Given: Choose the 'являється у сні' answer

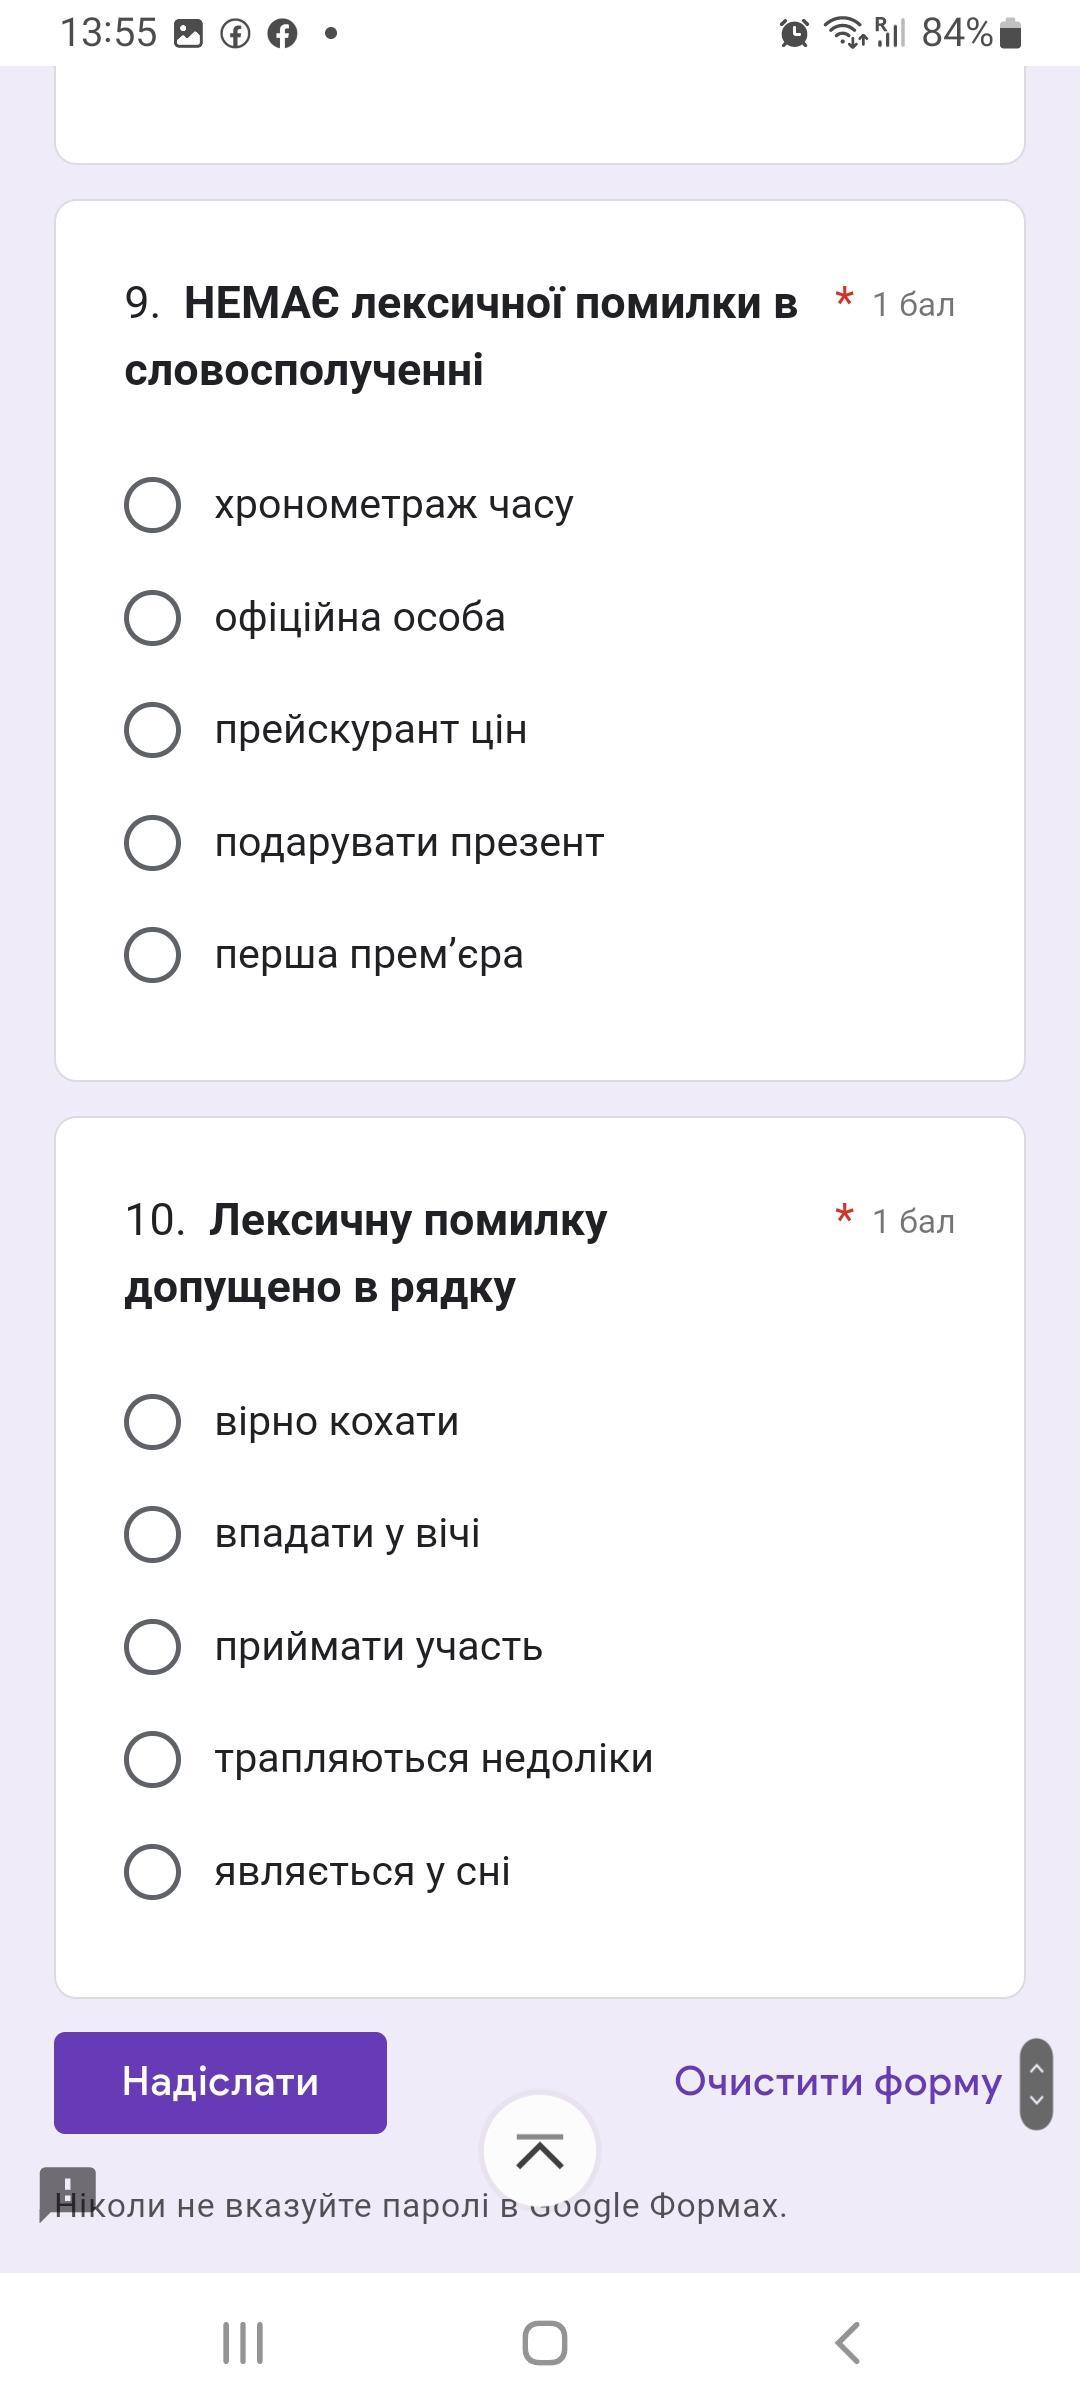Looking at the screenshot, I should pos(152,1871).
